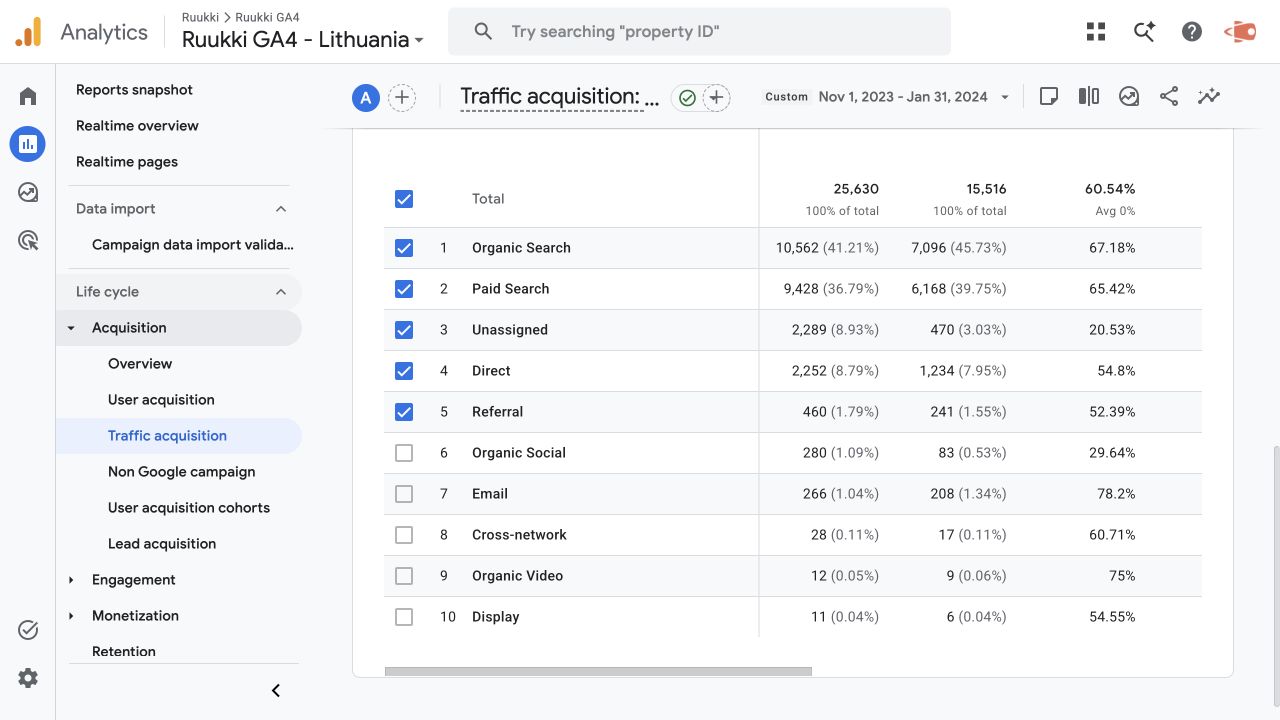Open Lead acquisition report
This screenshot has width=1280, height=720.
[162, 544]
